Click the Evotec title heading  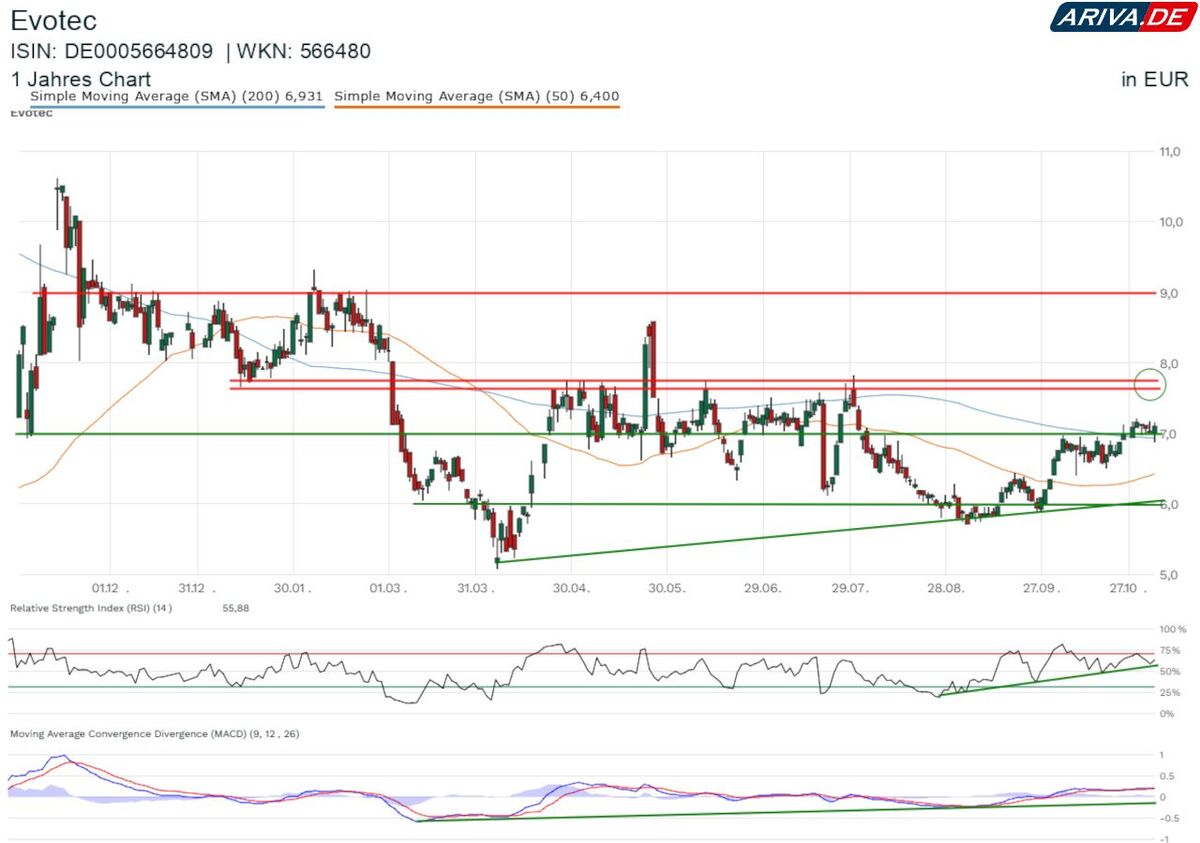point(55,21)
